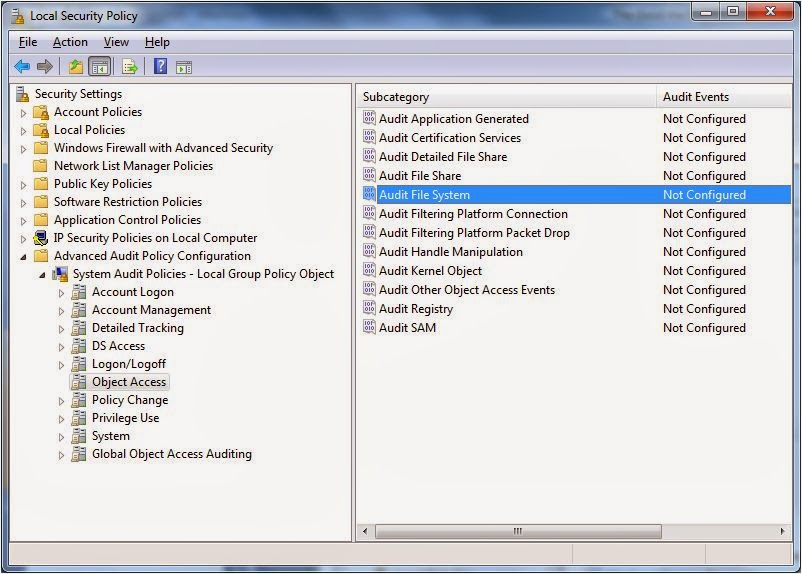802x574 pixels.
Task: Select the Account Management tree item
Action: click(151, 310)
